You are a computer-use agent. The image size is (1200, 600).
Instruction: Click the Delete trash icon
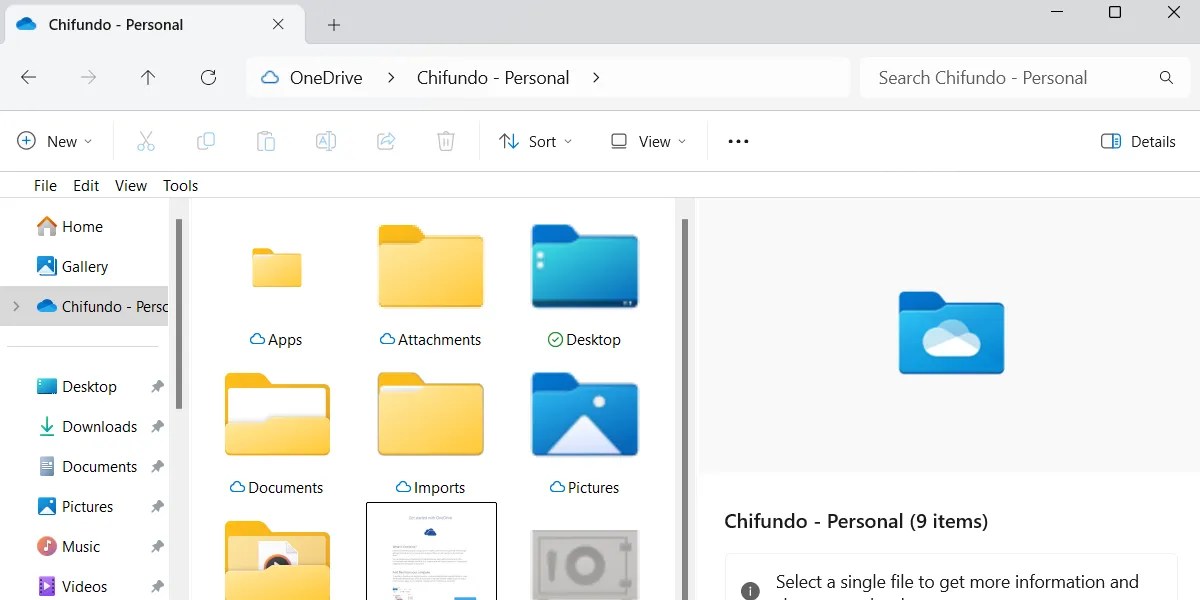(446, 141)
